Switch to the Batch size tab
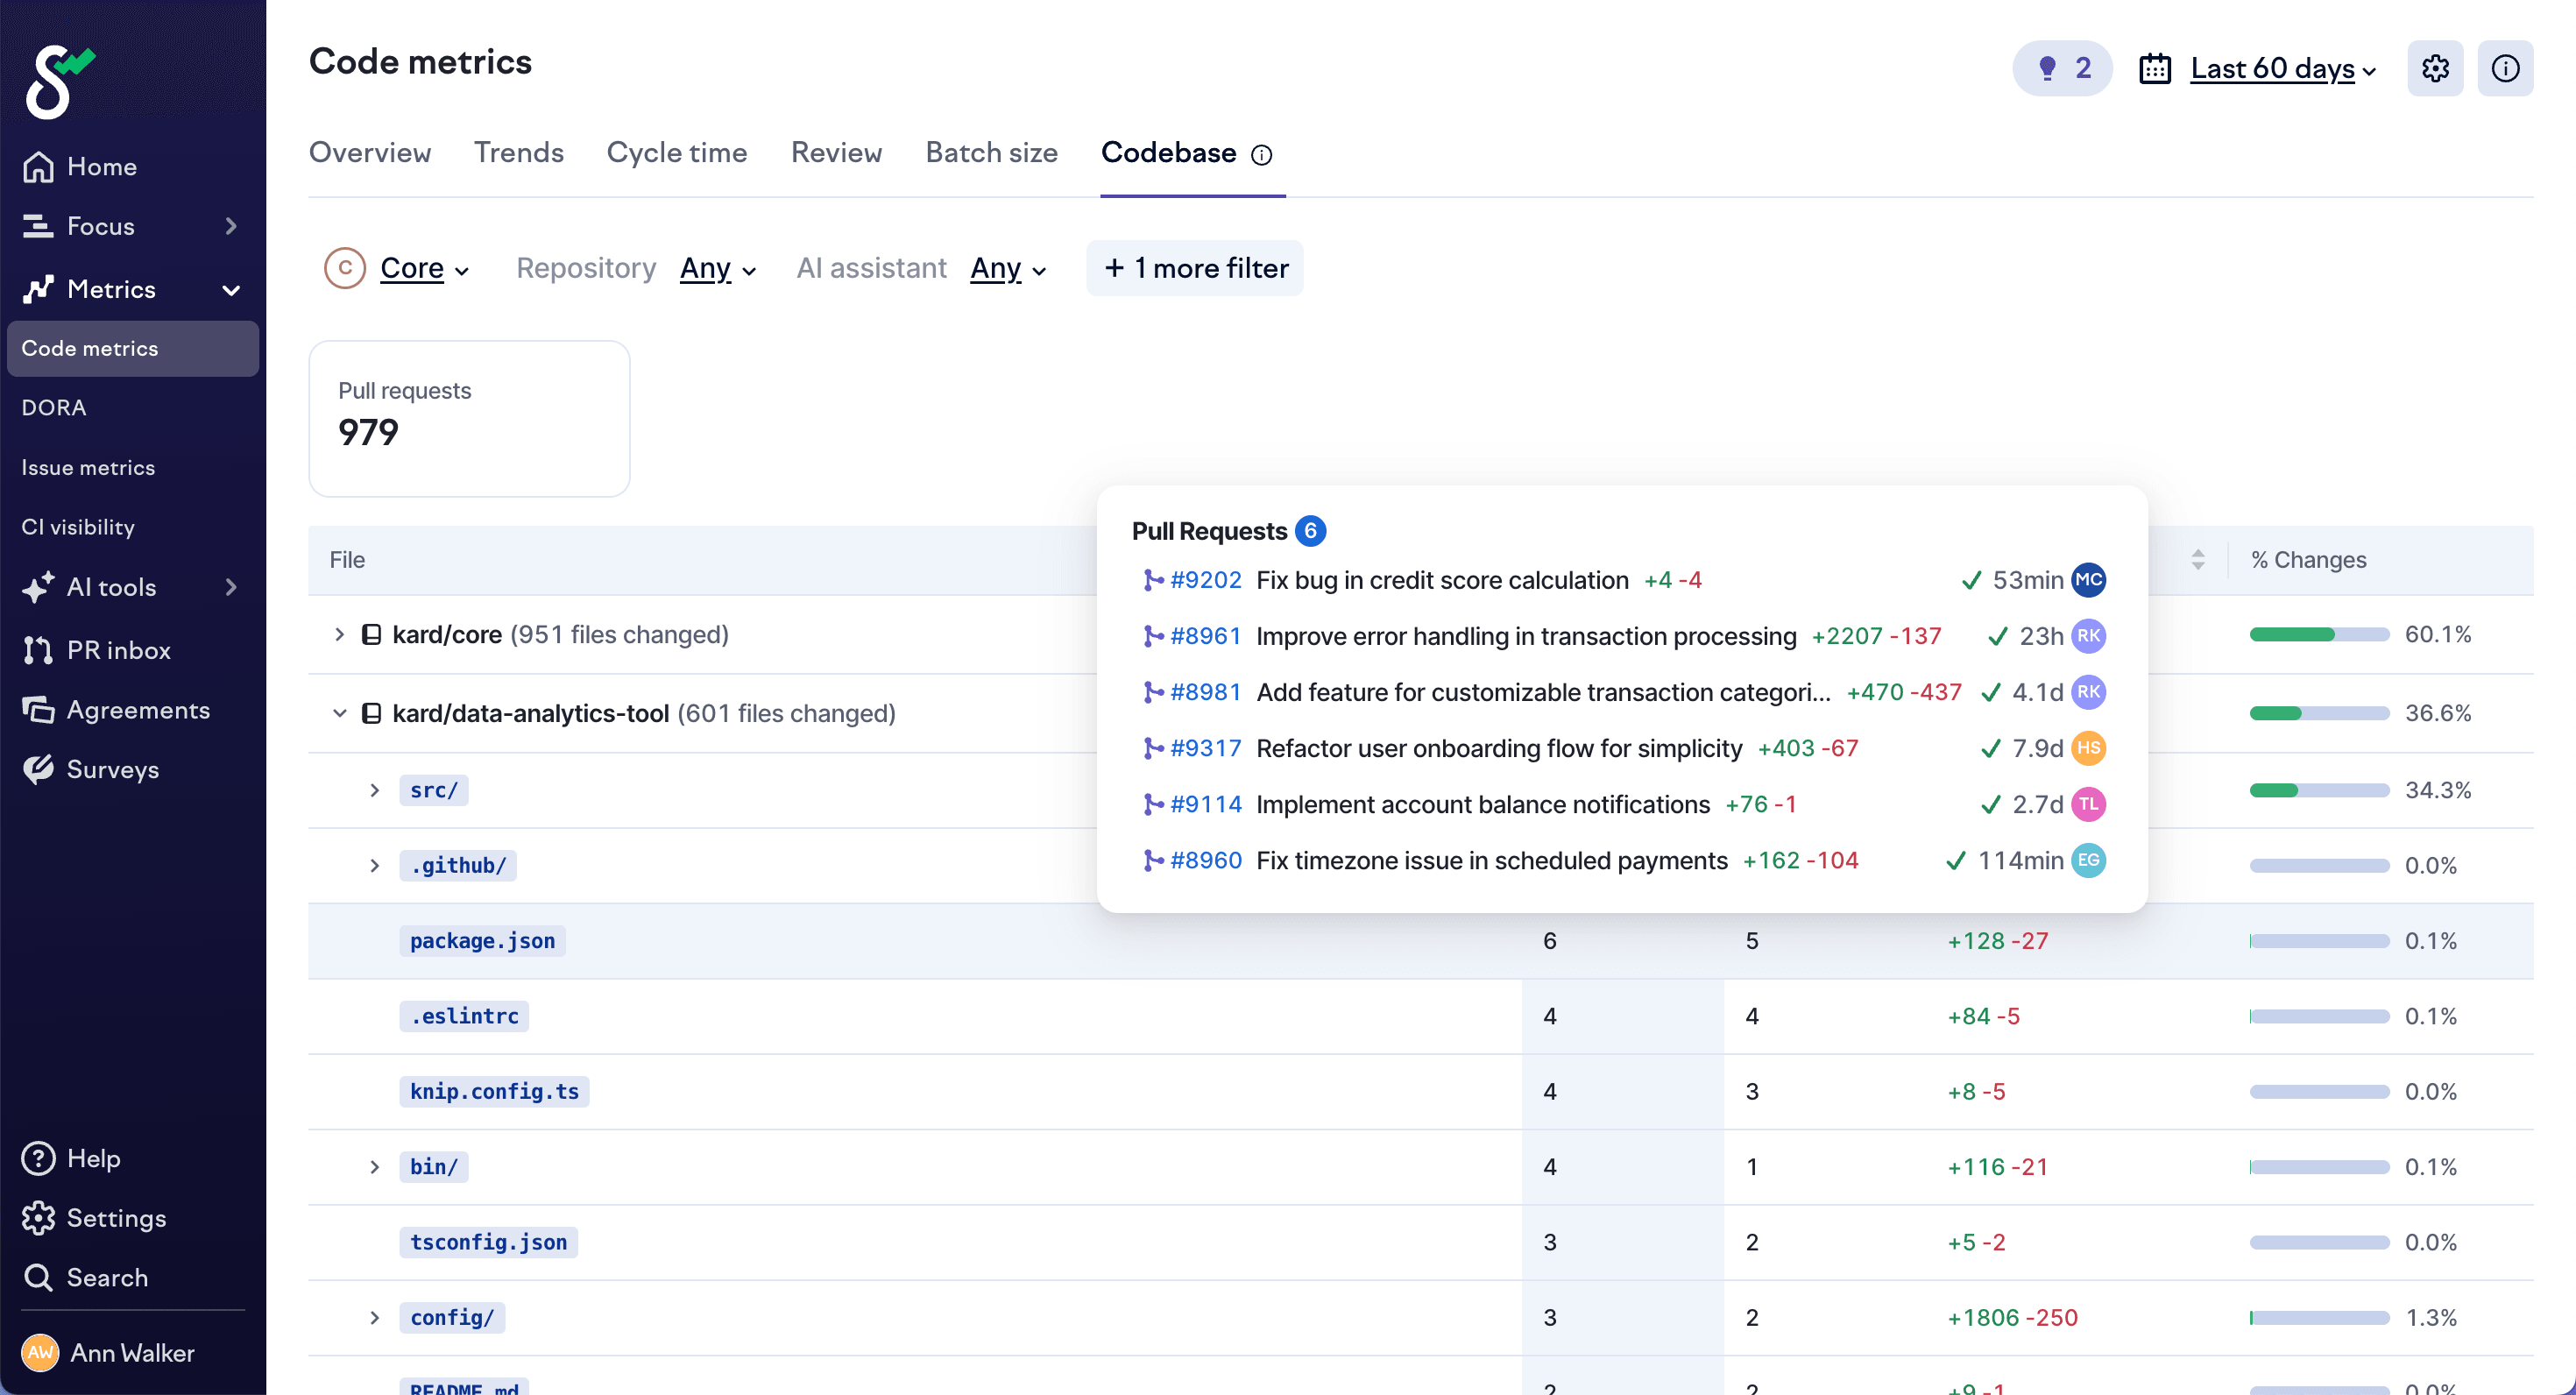The image size is (2576, 1395). click(x=990, y=152)
